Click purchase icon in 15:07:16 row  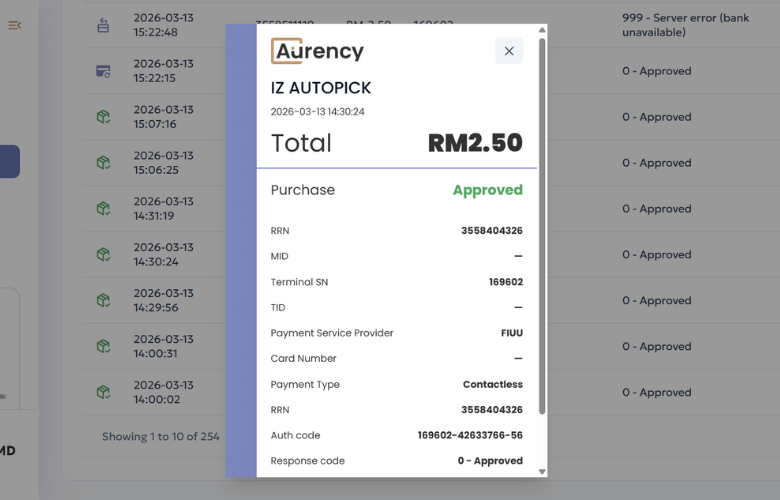coord(103,117)
